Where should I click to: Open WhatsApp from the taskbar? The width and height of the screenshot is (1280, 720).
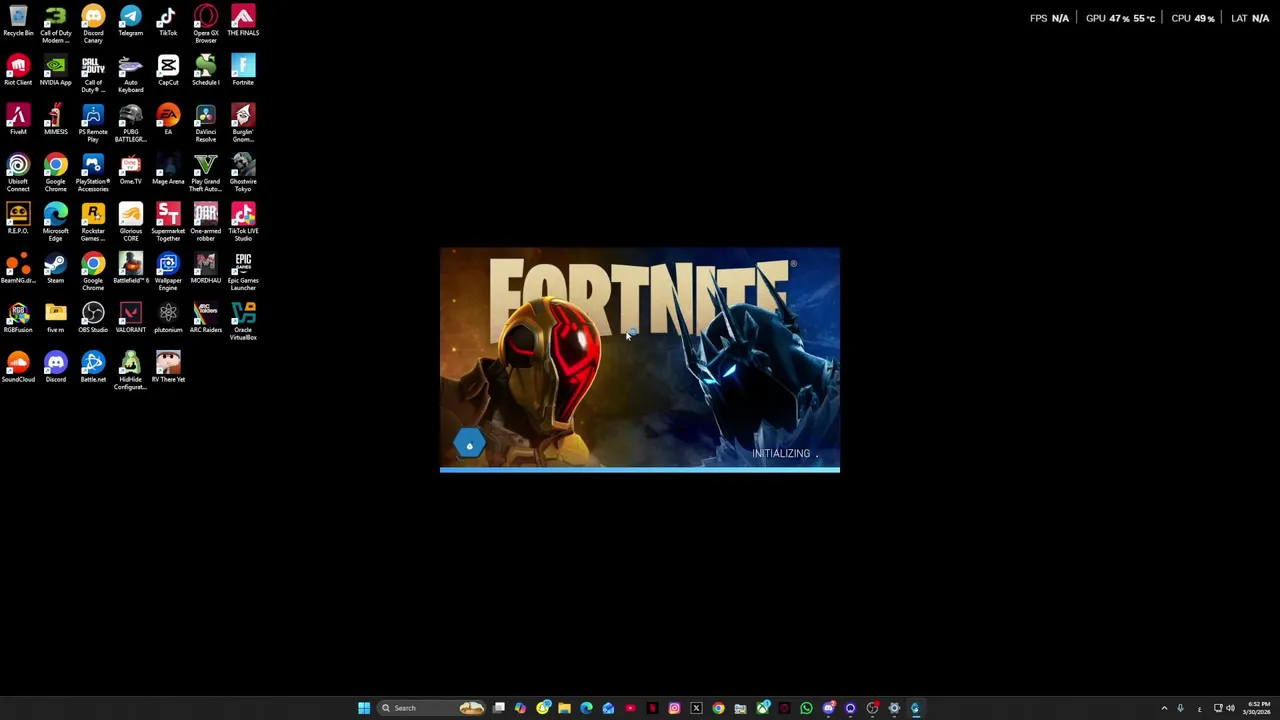(x=806, y=708)
